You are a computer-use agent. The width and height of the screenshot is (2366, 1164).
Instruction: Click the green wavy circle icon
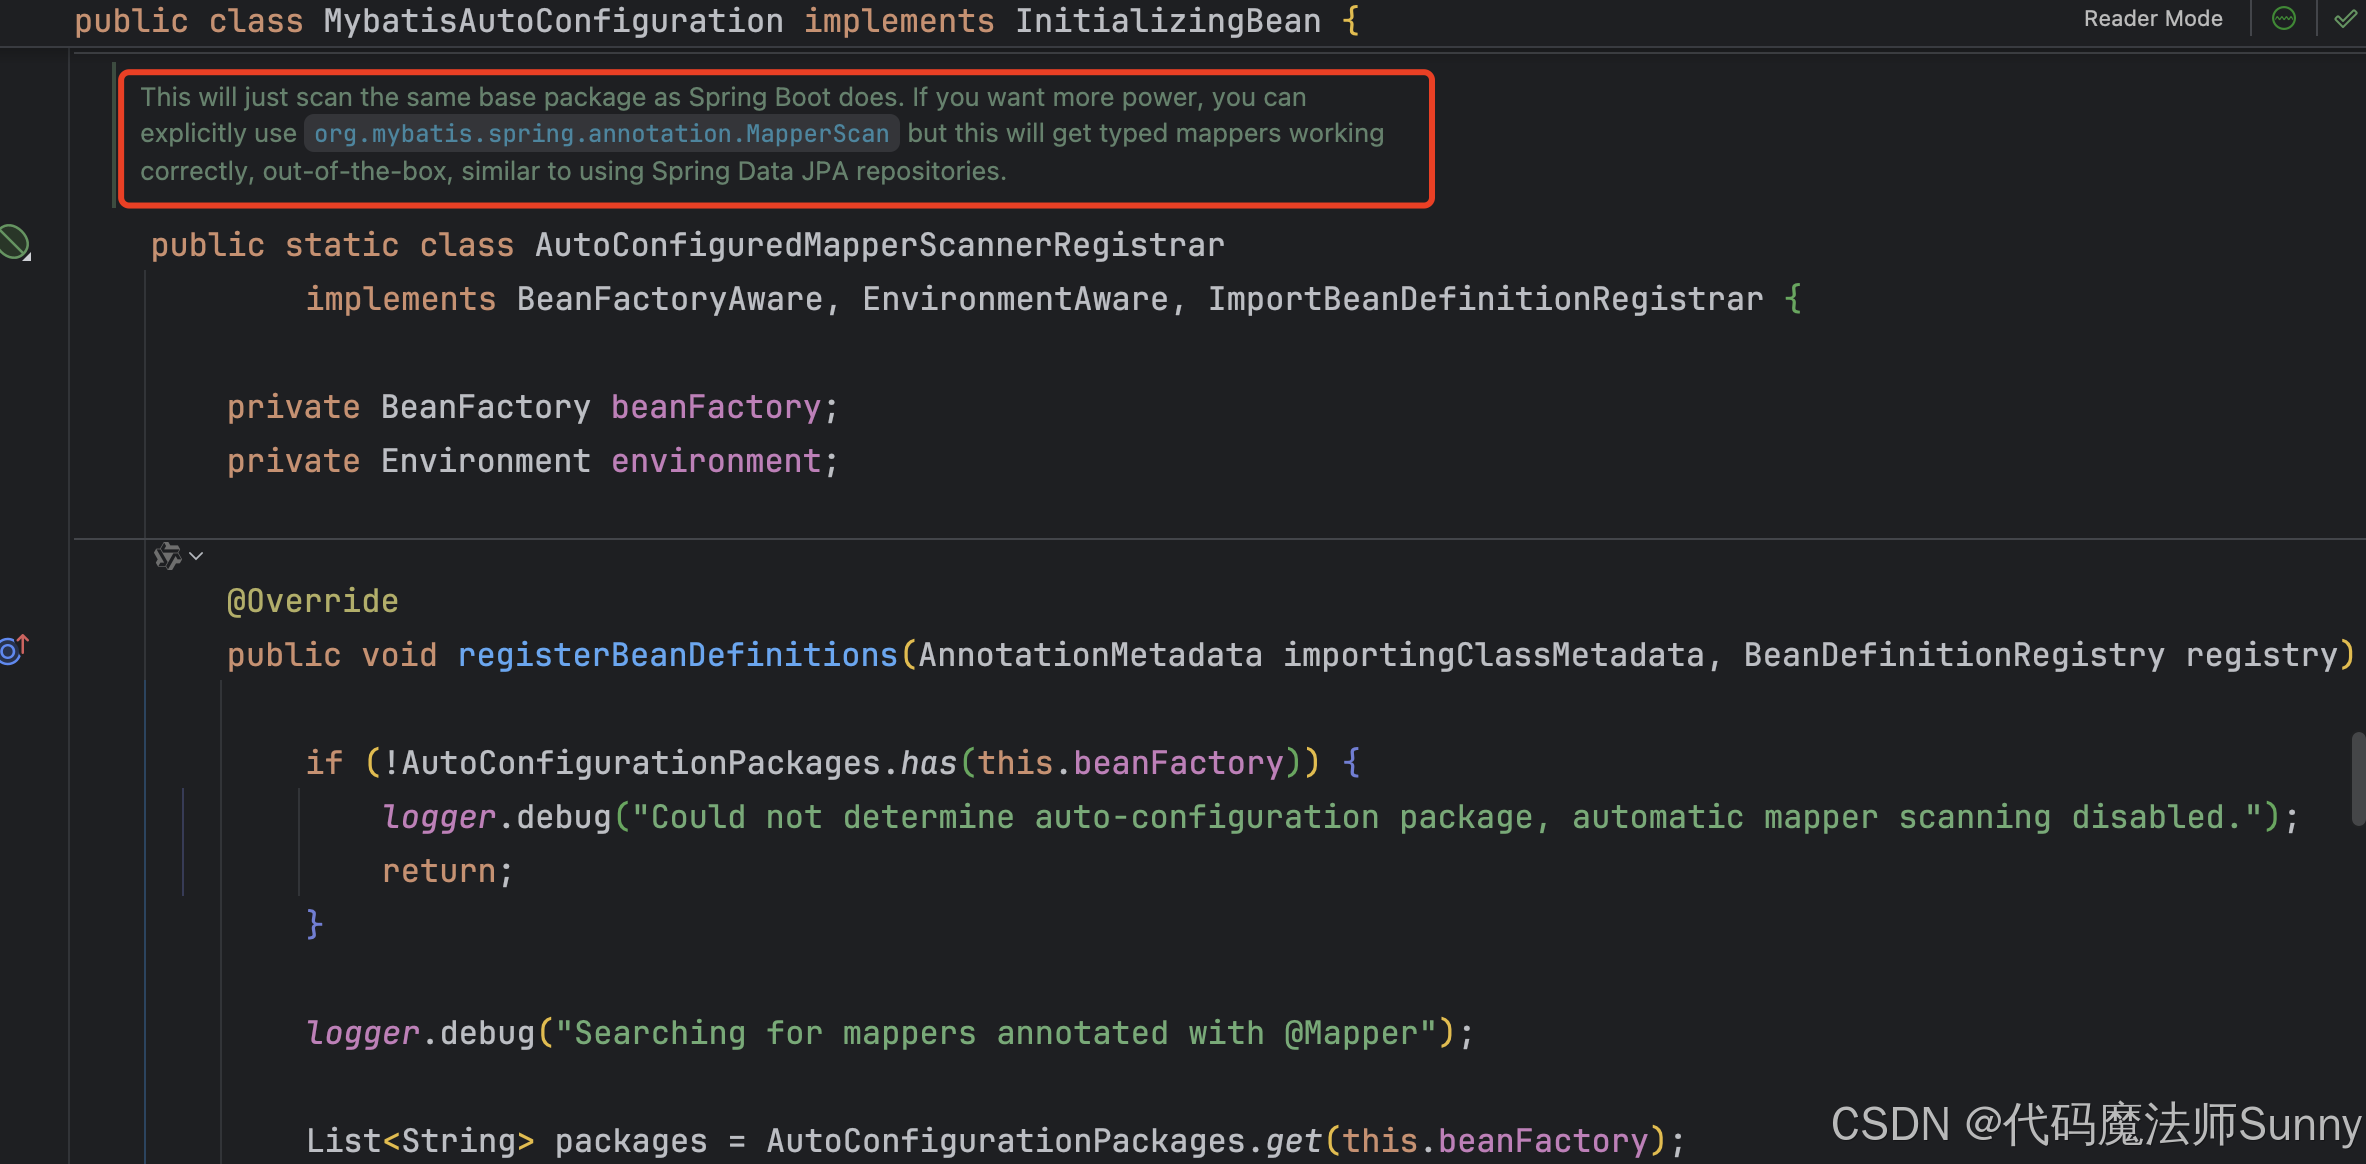[2284, 19]
